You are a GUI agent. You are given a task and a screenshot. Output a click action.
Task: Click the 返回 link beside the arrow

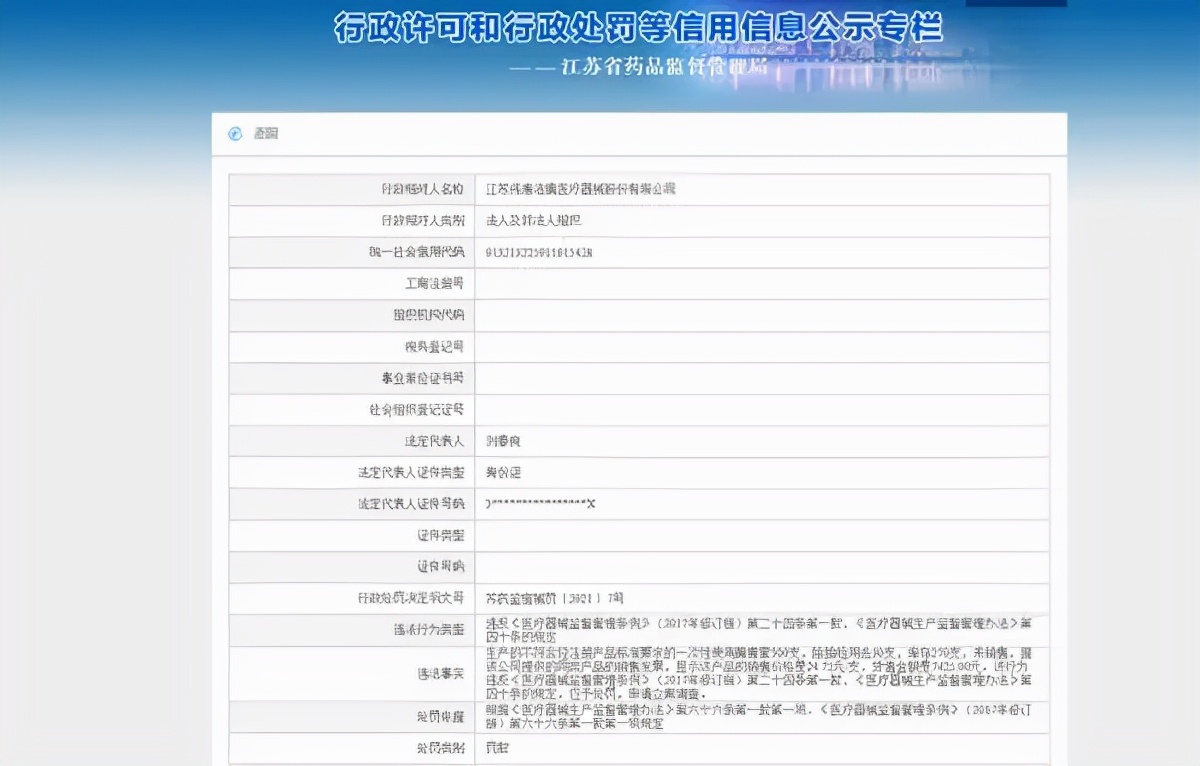266,134
